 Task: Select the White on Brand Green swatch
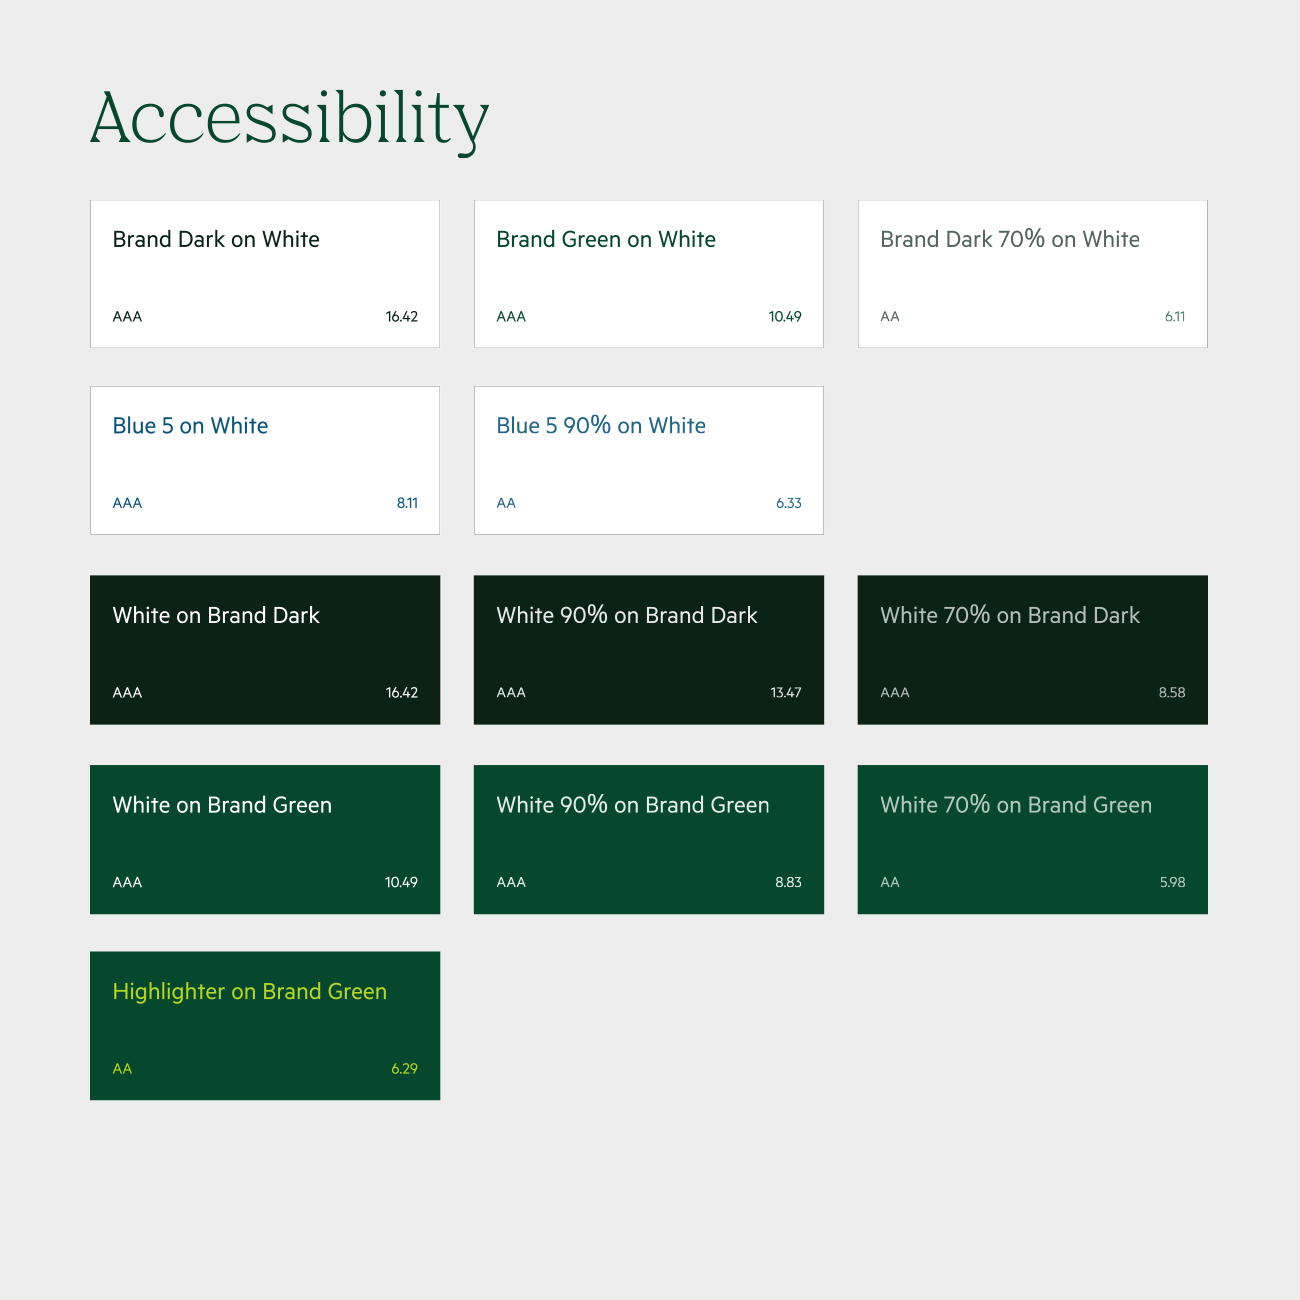[x=264, y=839]
